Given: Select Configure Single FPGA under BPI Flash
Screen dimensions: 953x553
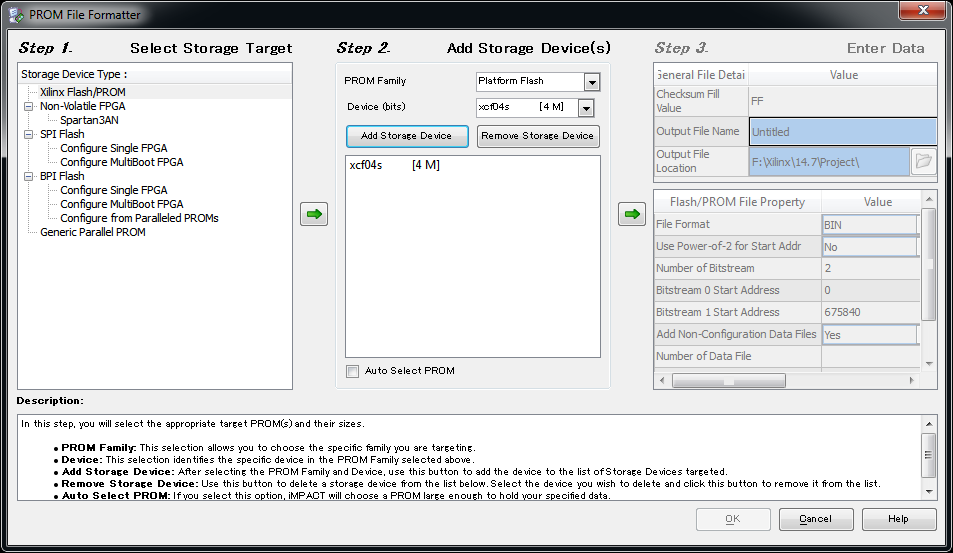Looking at the screenshot, I should point(114,190).
